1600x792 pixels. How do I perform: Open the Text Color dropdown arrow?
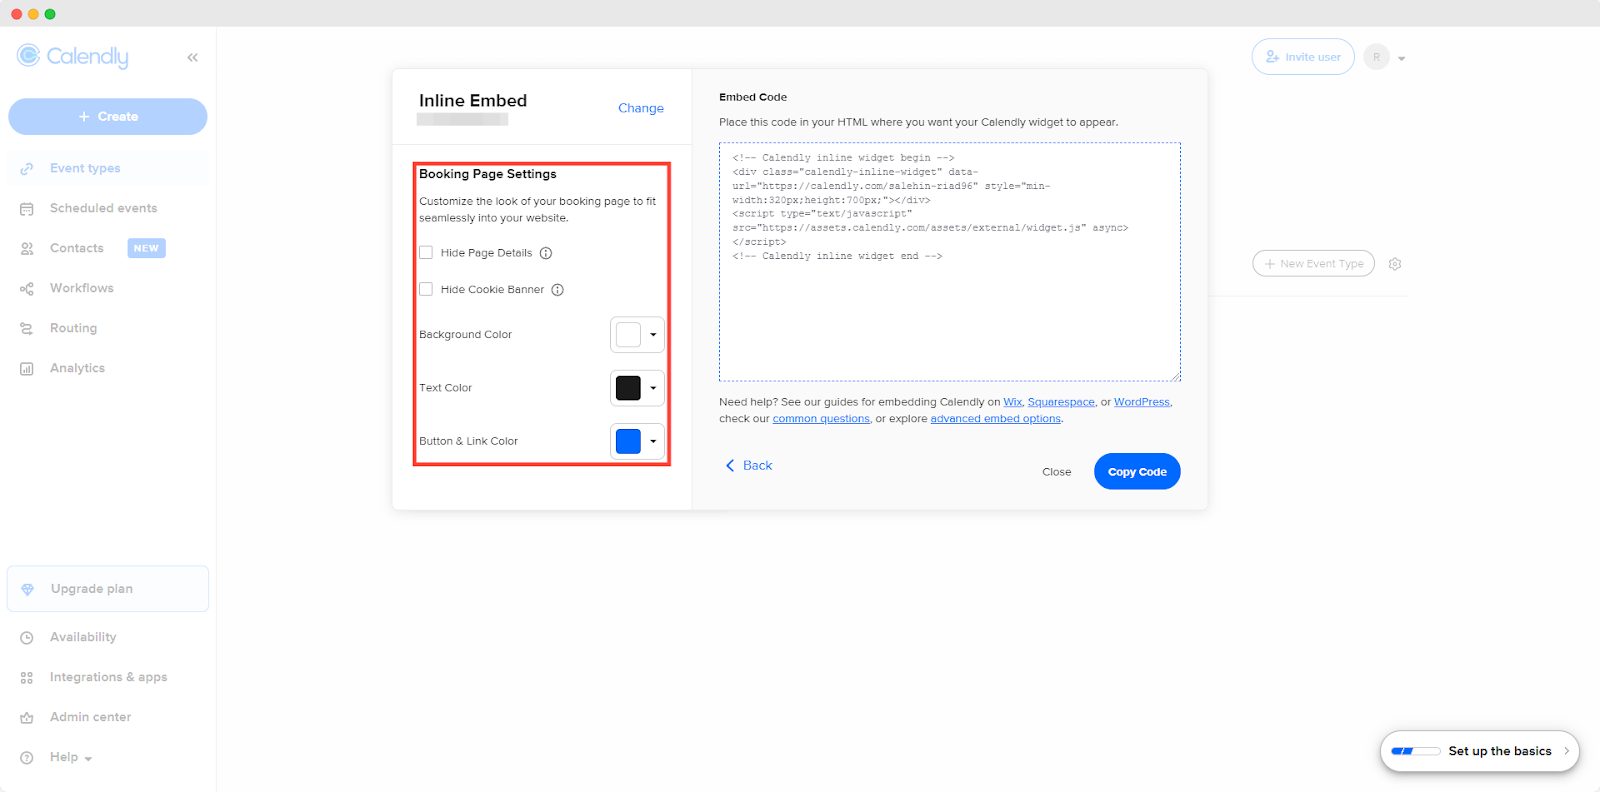[x=653, y=388]
